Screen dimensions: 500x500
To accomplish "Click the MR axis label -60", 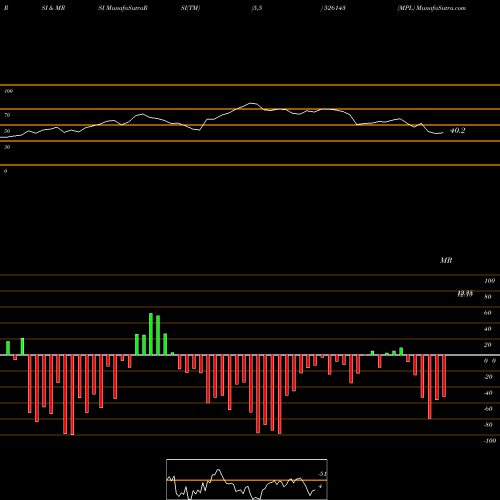I will point(488,409).
